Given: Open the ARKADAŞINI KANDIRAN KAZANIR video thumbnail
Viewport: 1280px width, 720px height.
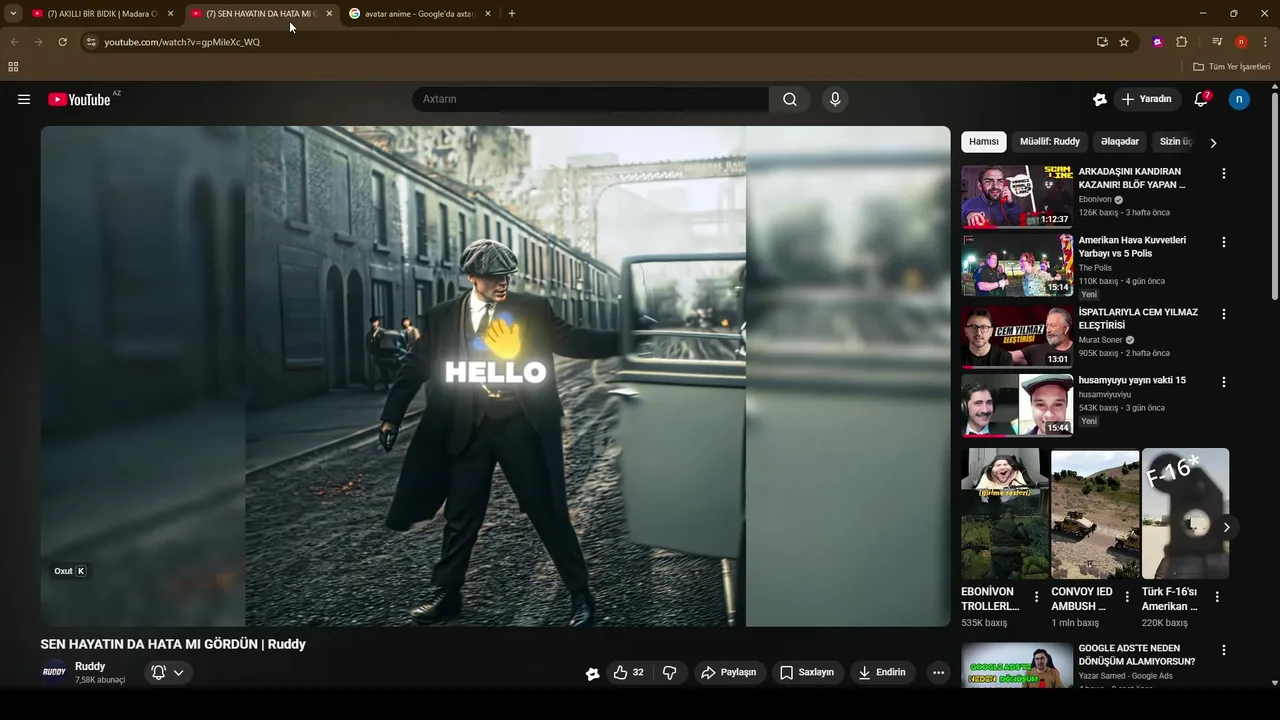Looking at the screenshot, I should [1017, 196].
